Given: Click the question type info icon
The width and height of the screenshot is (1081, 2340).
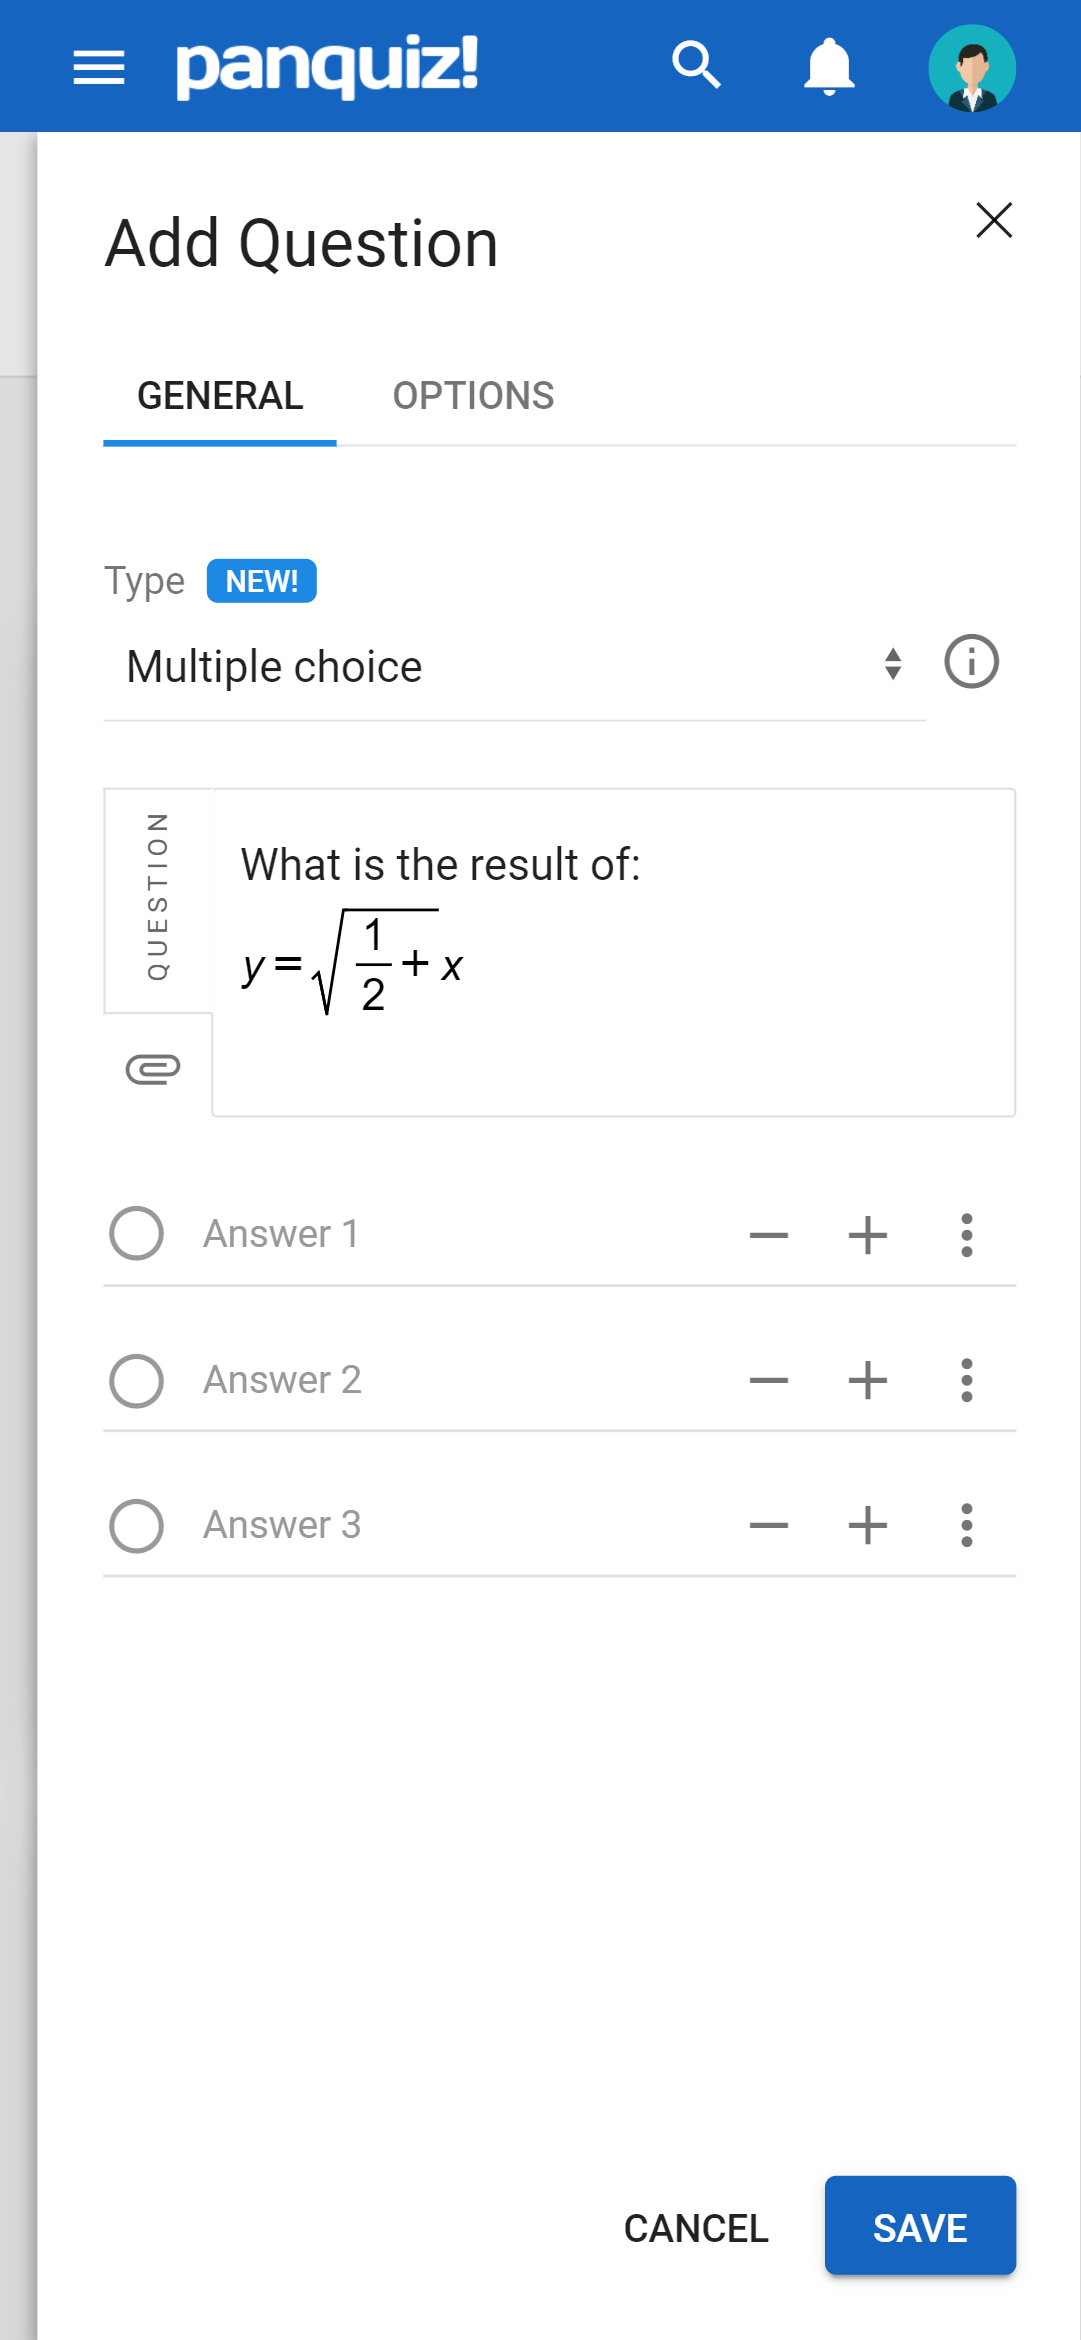Looking at the screenshot, I should [972, 662].
